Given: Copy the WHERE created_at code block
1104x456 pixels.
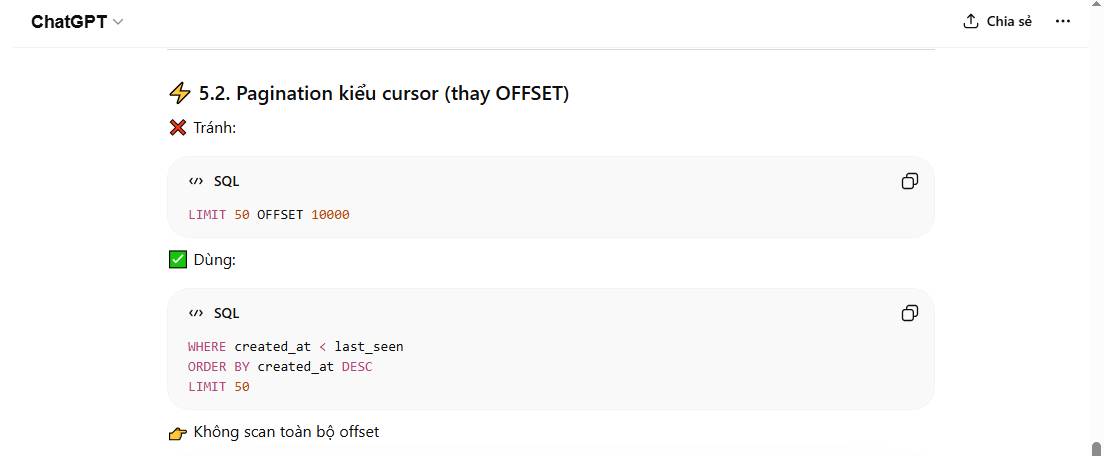Looking at the screenshot, I should [909, 313].
